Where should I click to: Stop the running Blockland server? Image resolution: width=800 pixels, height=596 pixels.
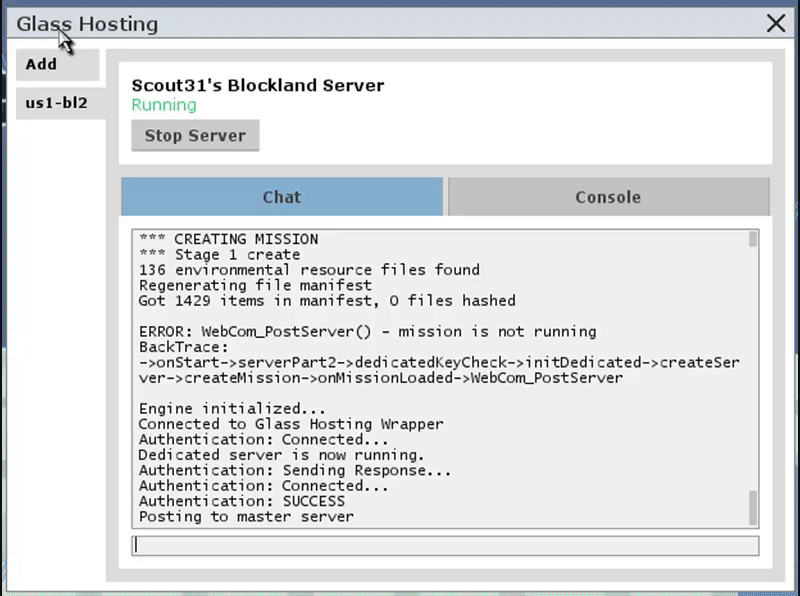pyautogui.click(x=195, y=136)
